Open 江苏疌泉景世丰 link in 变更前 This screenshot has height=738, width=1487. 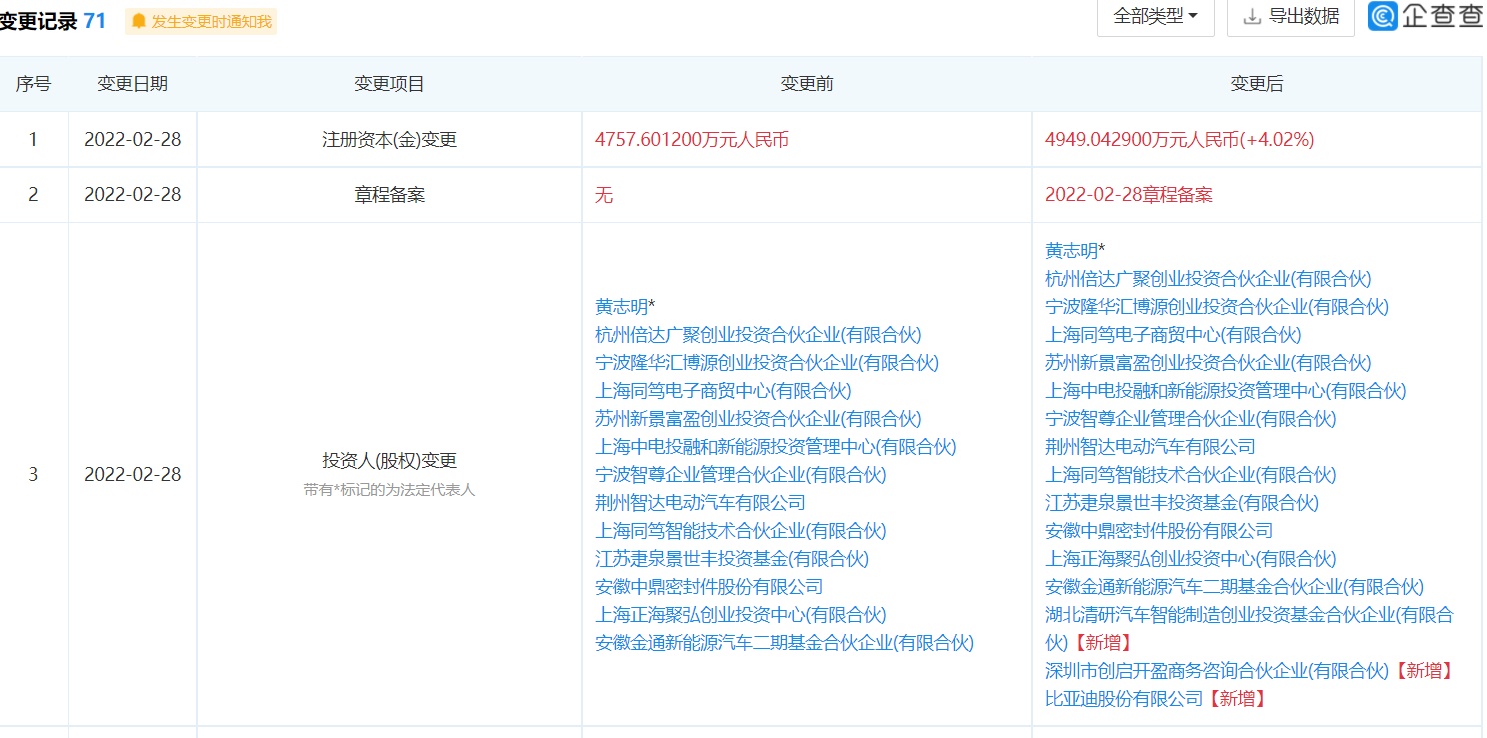coord(732,559)
